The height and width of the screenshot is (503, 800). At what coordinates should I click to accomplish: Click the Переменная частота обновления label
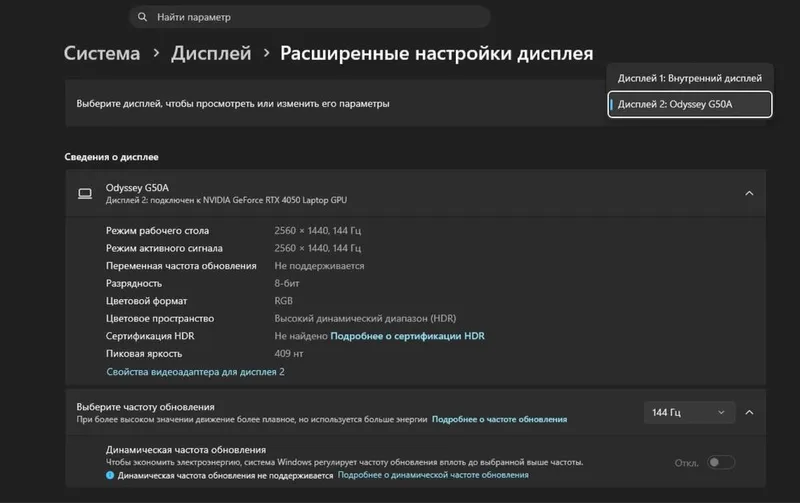click(181, 266)
